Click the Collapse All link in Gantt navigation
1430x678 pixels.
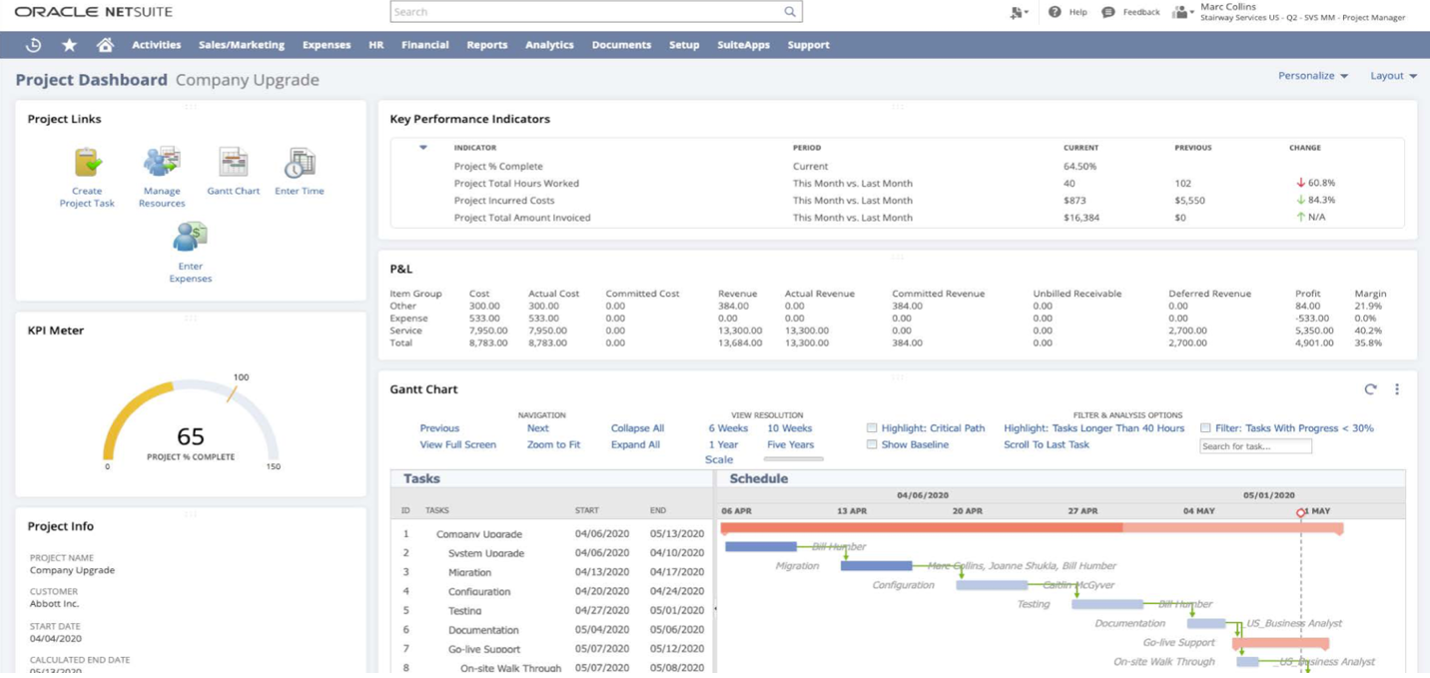coord(636,427)
